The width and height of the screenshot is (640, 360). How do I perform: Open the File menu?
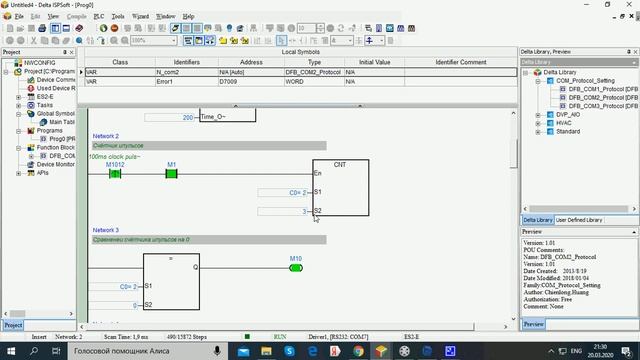click(x=19, y=16)
